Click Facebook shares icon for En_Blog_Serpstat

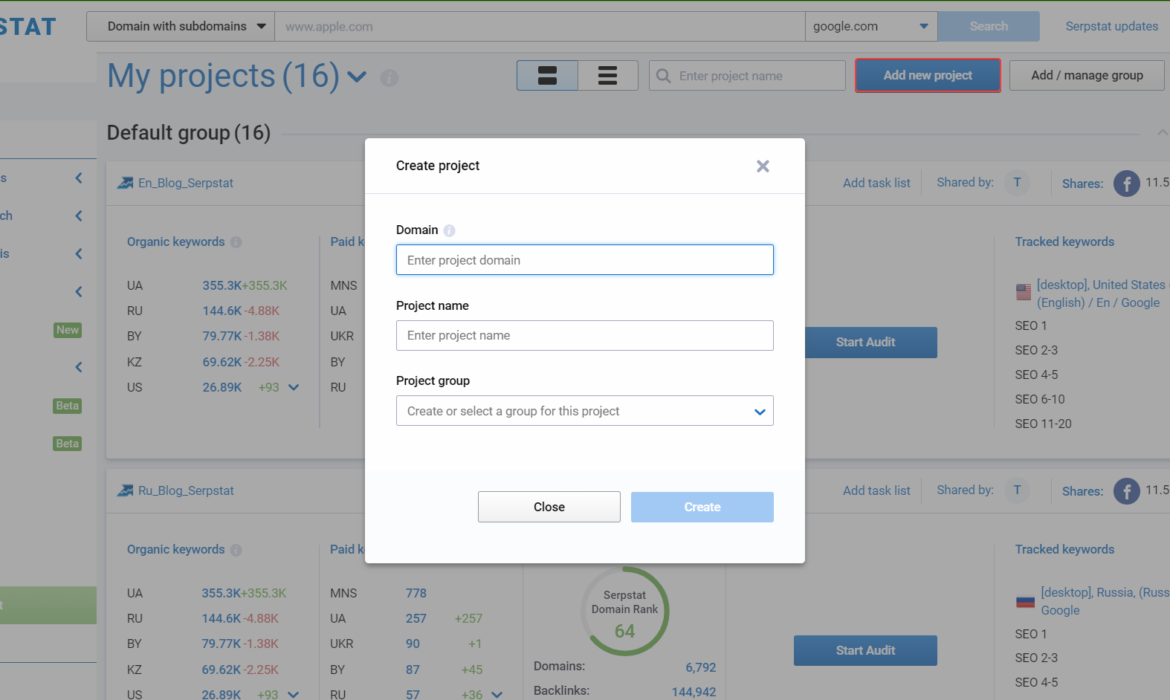click(1127, 183)
